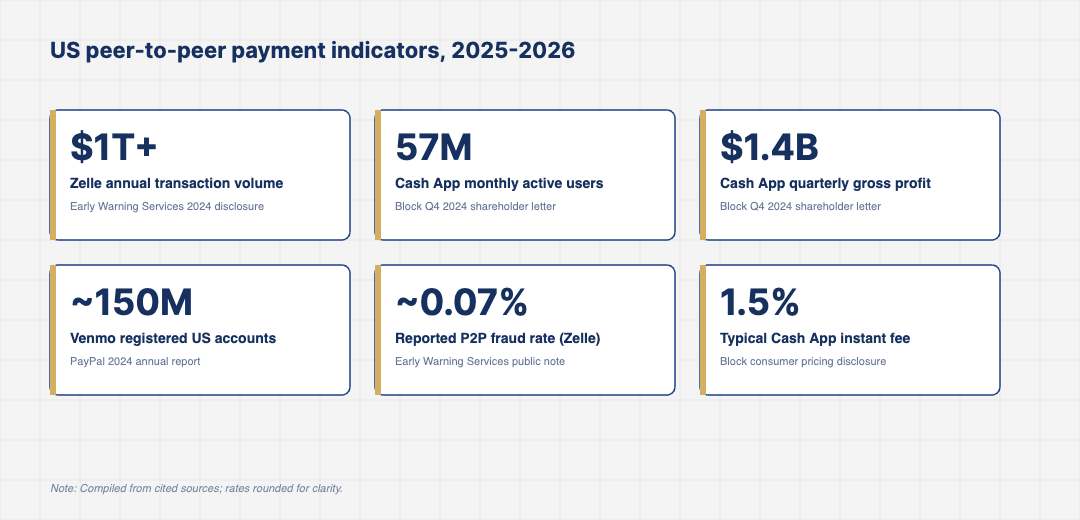Screen dimensions: 1080x520
Task: Click 'Venmo registered US accounts' label
Action: click(x=173, y=338)
